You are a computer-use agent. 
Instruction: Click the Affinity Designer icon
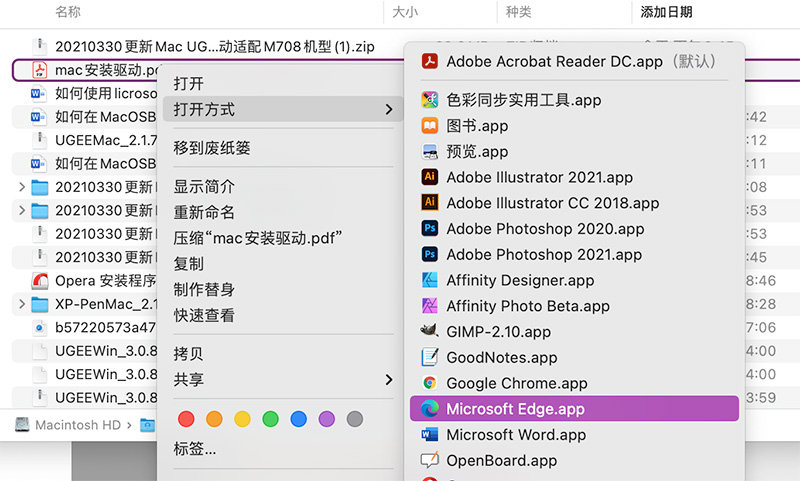430,280
